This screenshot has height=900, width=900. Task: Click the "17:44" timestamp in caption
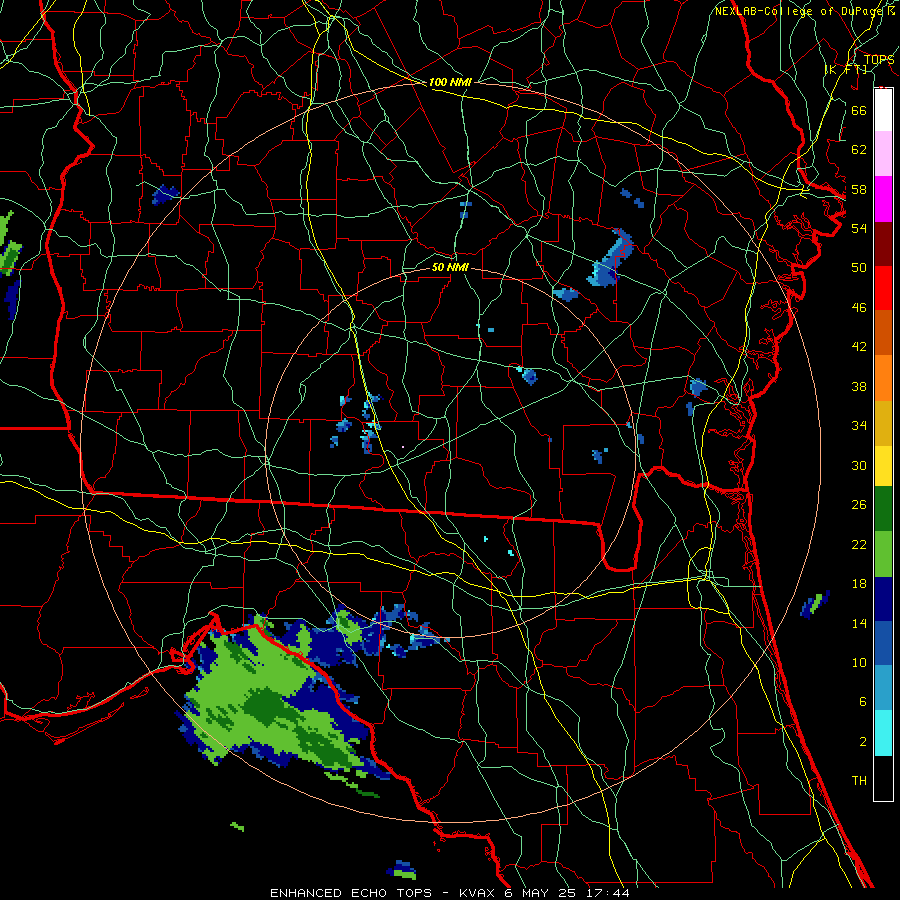(x=607, y=893)
